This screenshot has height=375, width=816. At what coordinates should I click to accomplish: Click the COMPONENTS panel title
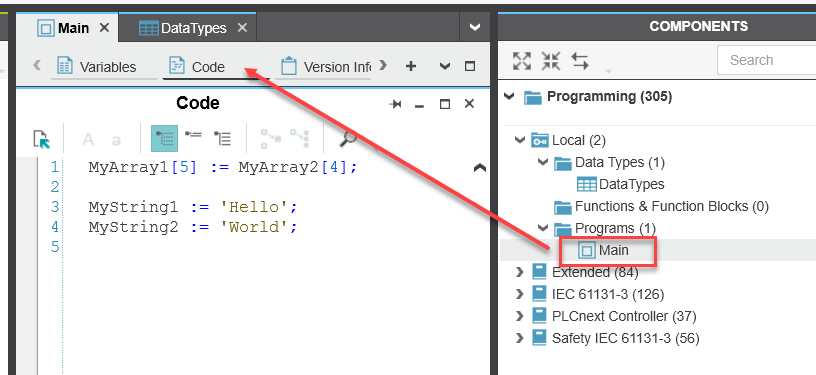tap(698, 26)
